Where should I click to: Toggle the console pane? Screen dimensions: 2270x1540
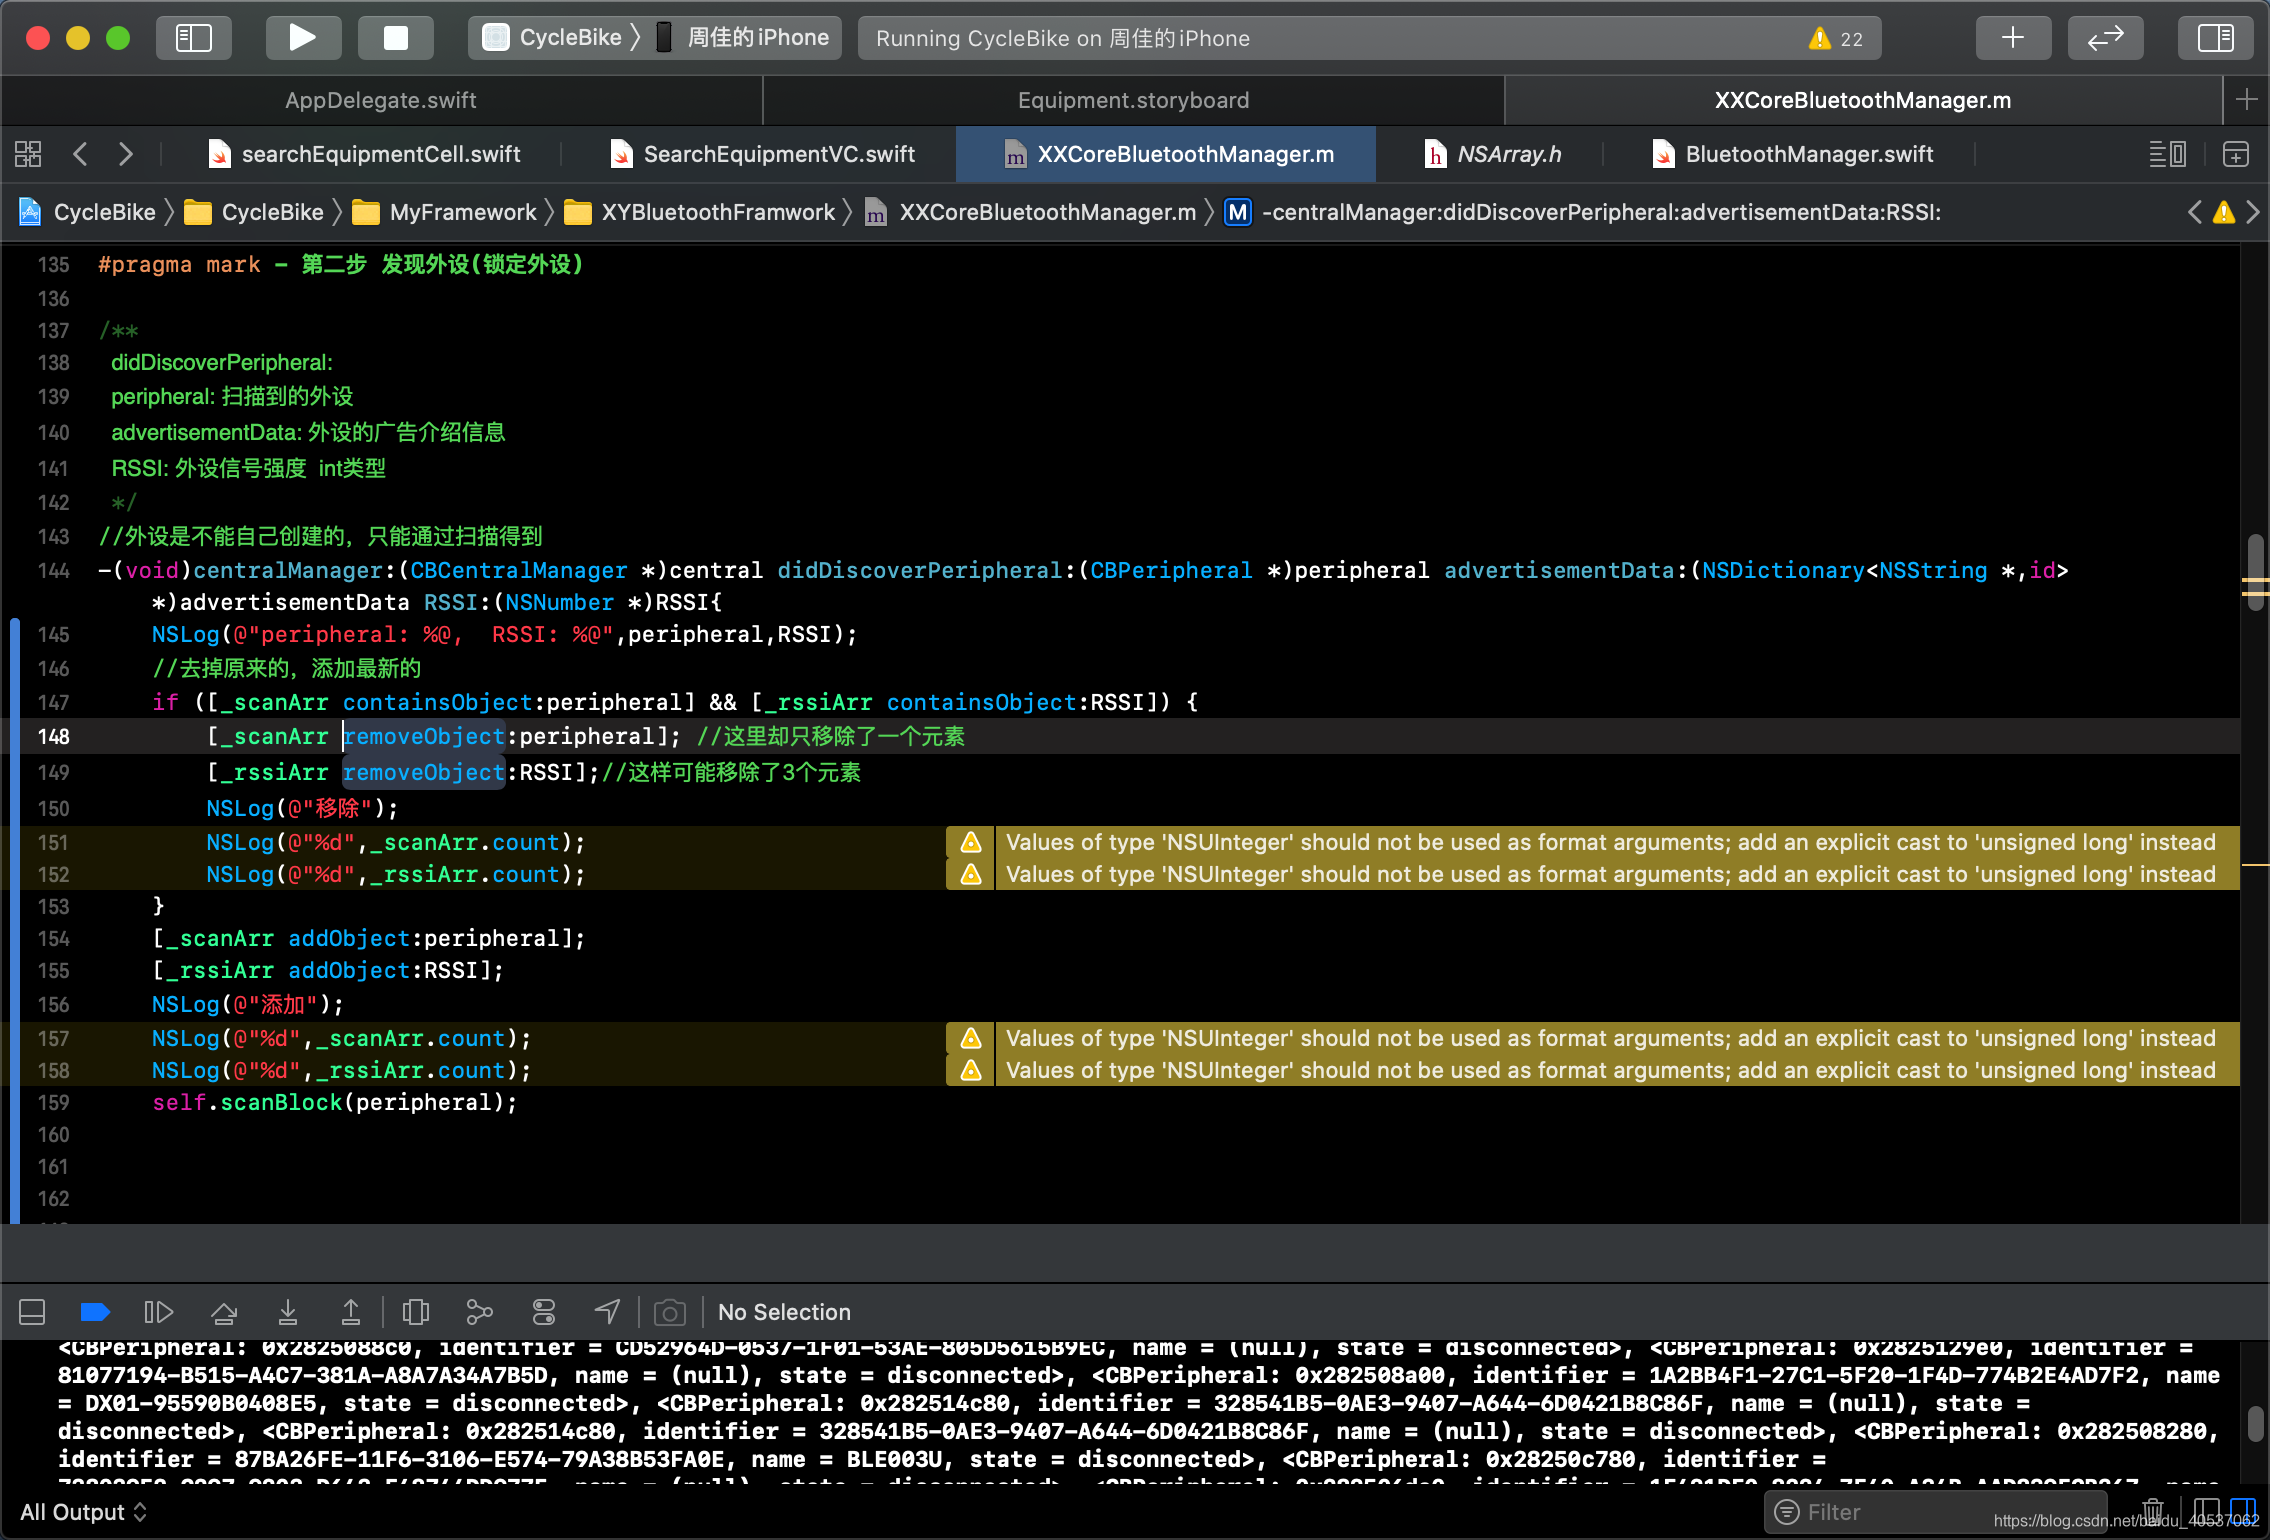point(2243,1510)
